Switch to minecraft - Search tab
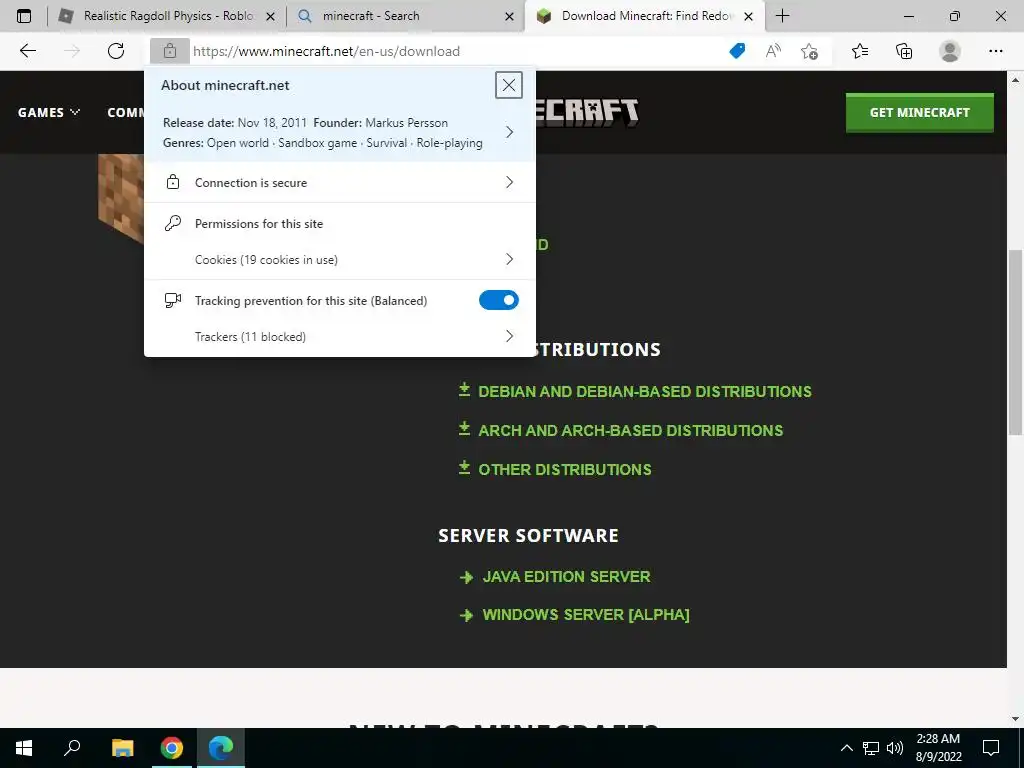This screenshot has height=768, width=1024. click(405, 16)
